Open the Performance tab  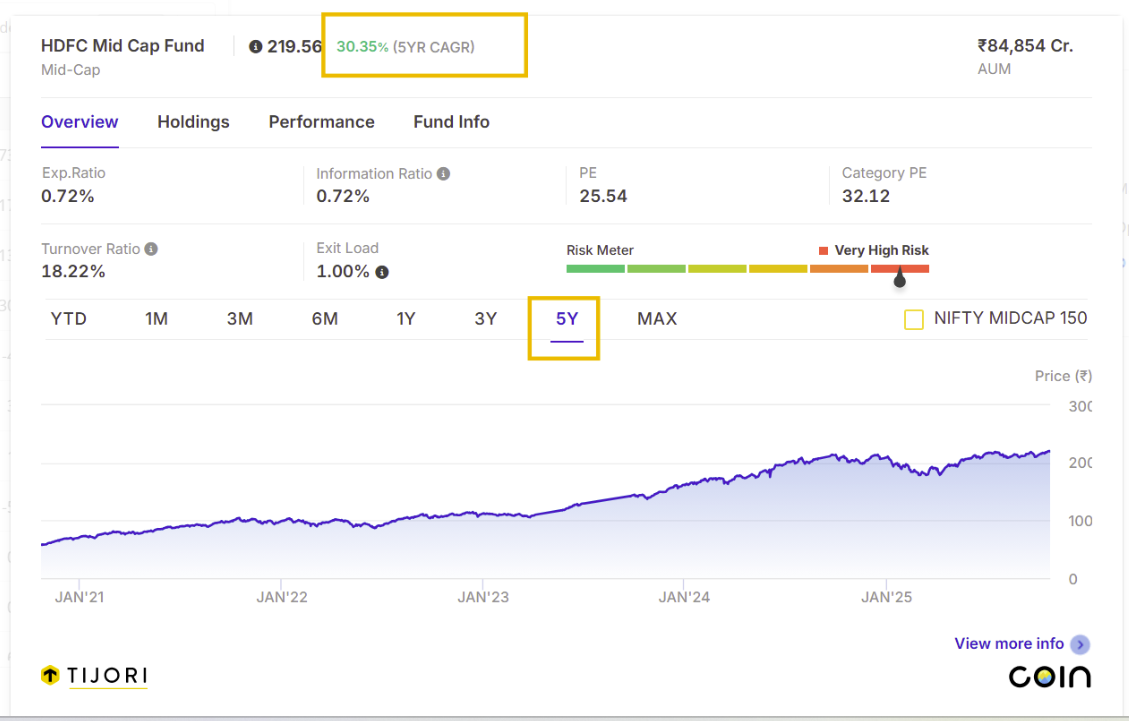[321, 122]
